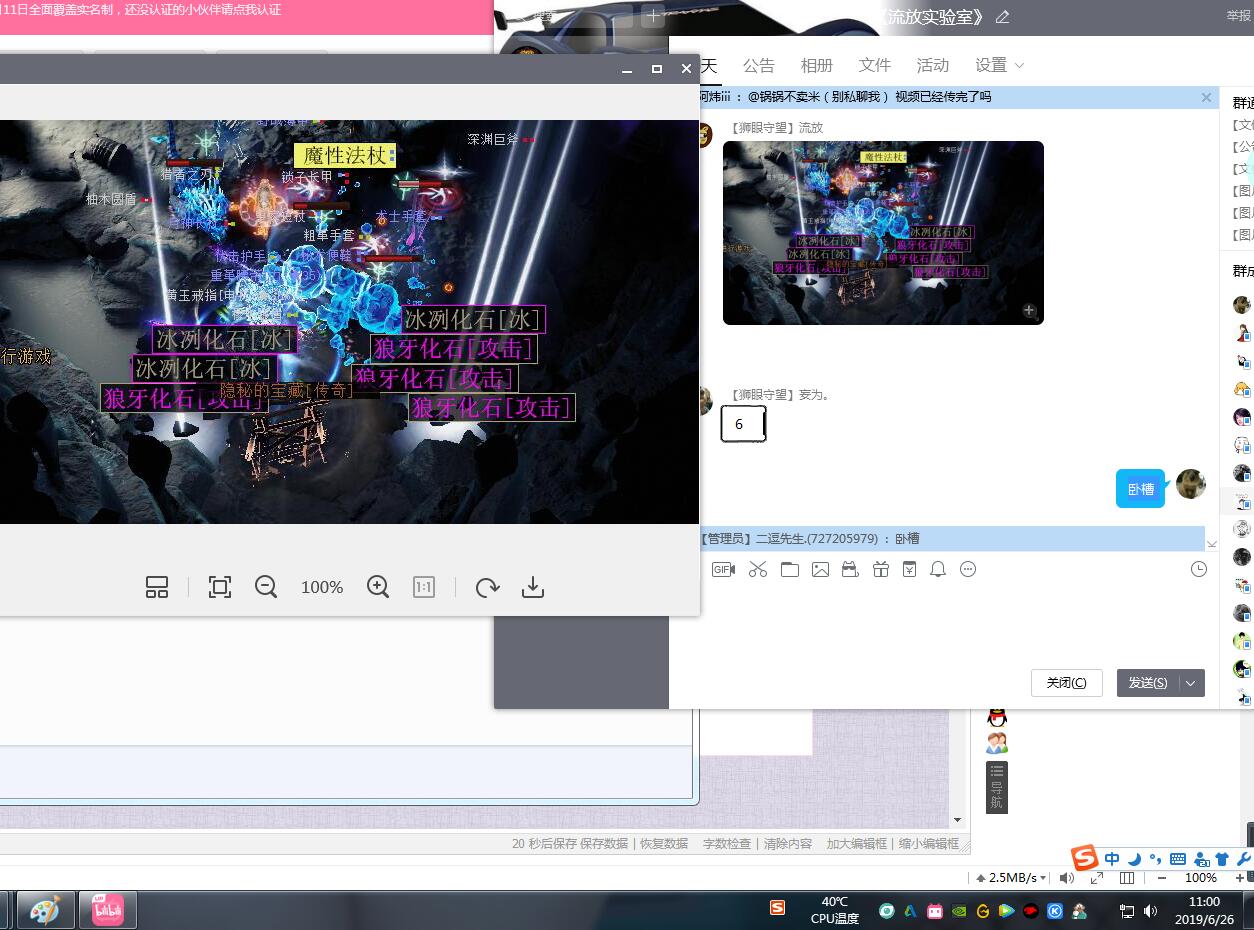Click the GIF recording icon in chat toolbar
The image size is (1254, 930).
(723, 569)
